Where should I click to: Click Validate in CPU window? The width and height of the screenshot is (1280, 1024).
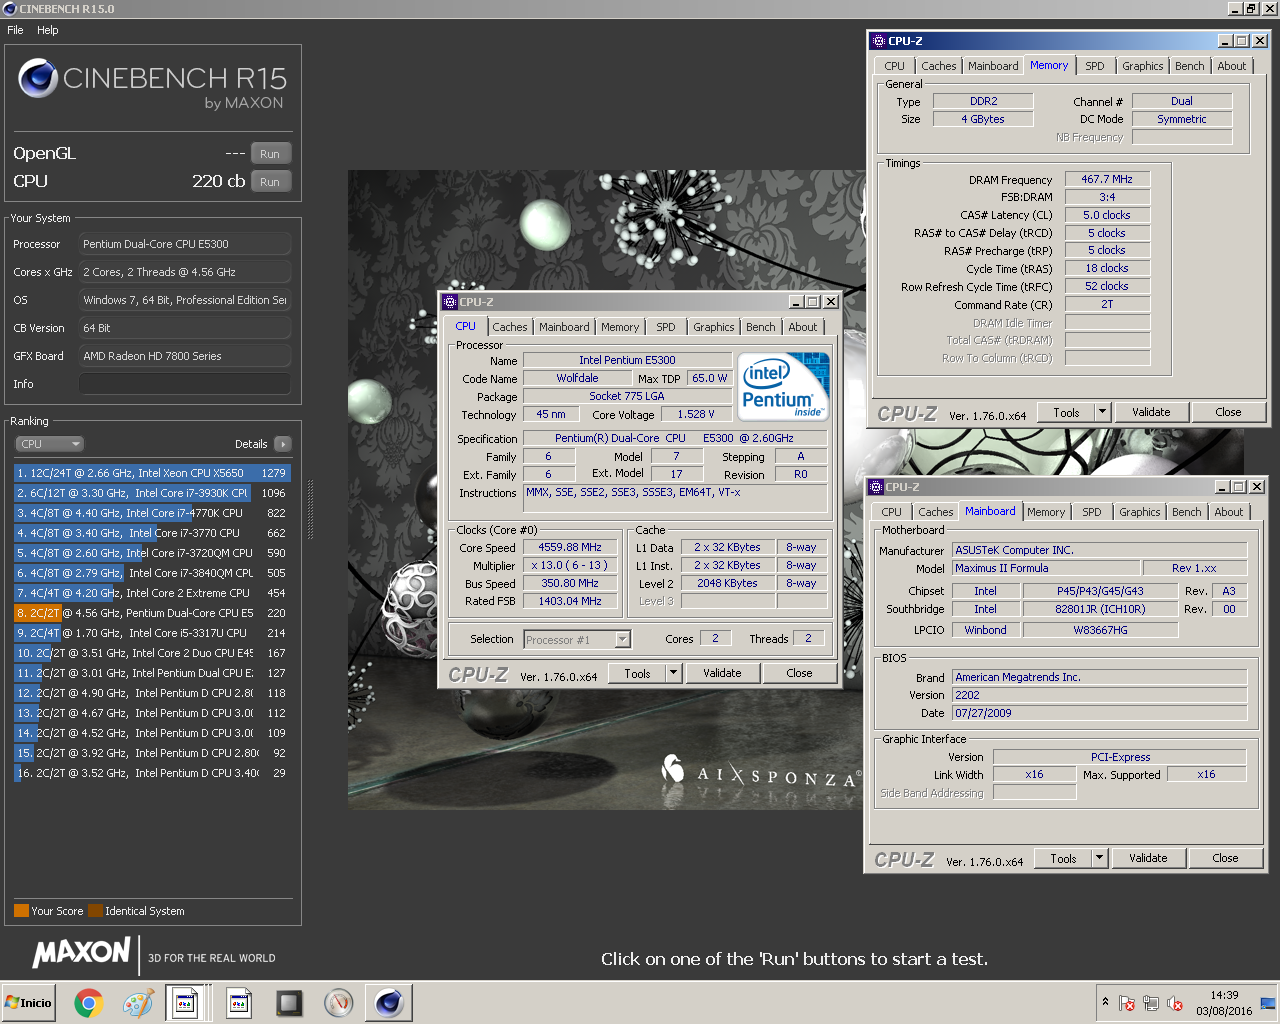tap(722, 674)
